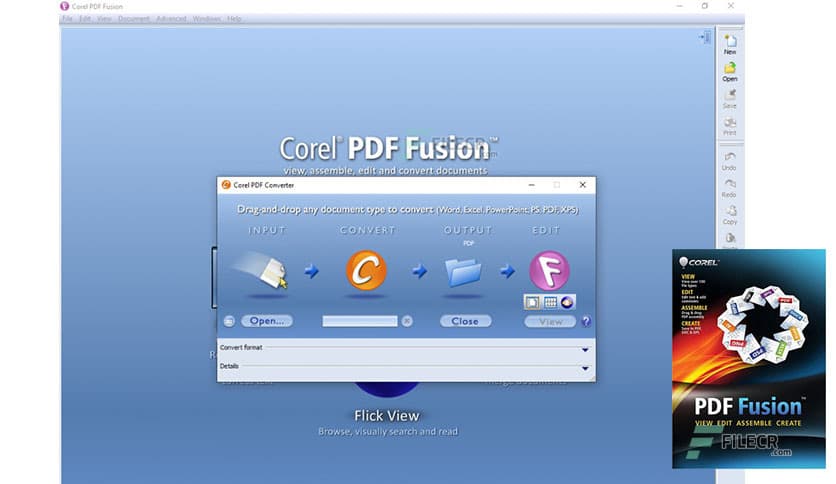Click the View button in converter
The height and width of the screenshot is (484, 836).
tap(550, 322)
